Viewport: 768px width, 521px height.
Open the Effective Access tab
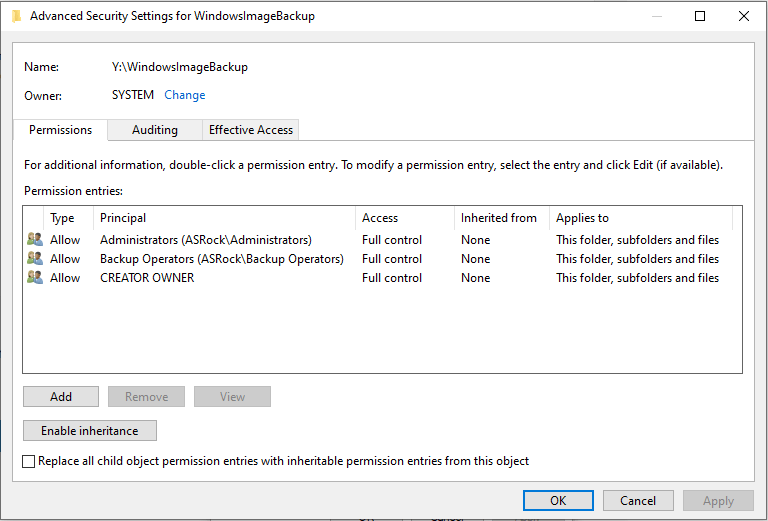coord(251,130)
